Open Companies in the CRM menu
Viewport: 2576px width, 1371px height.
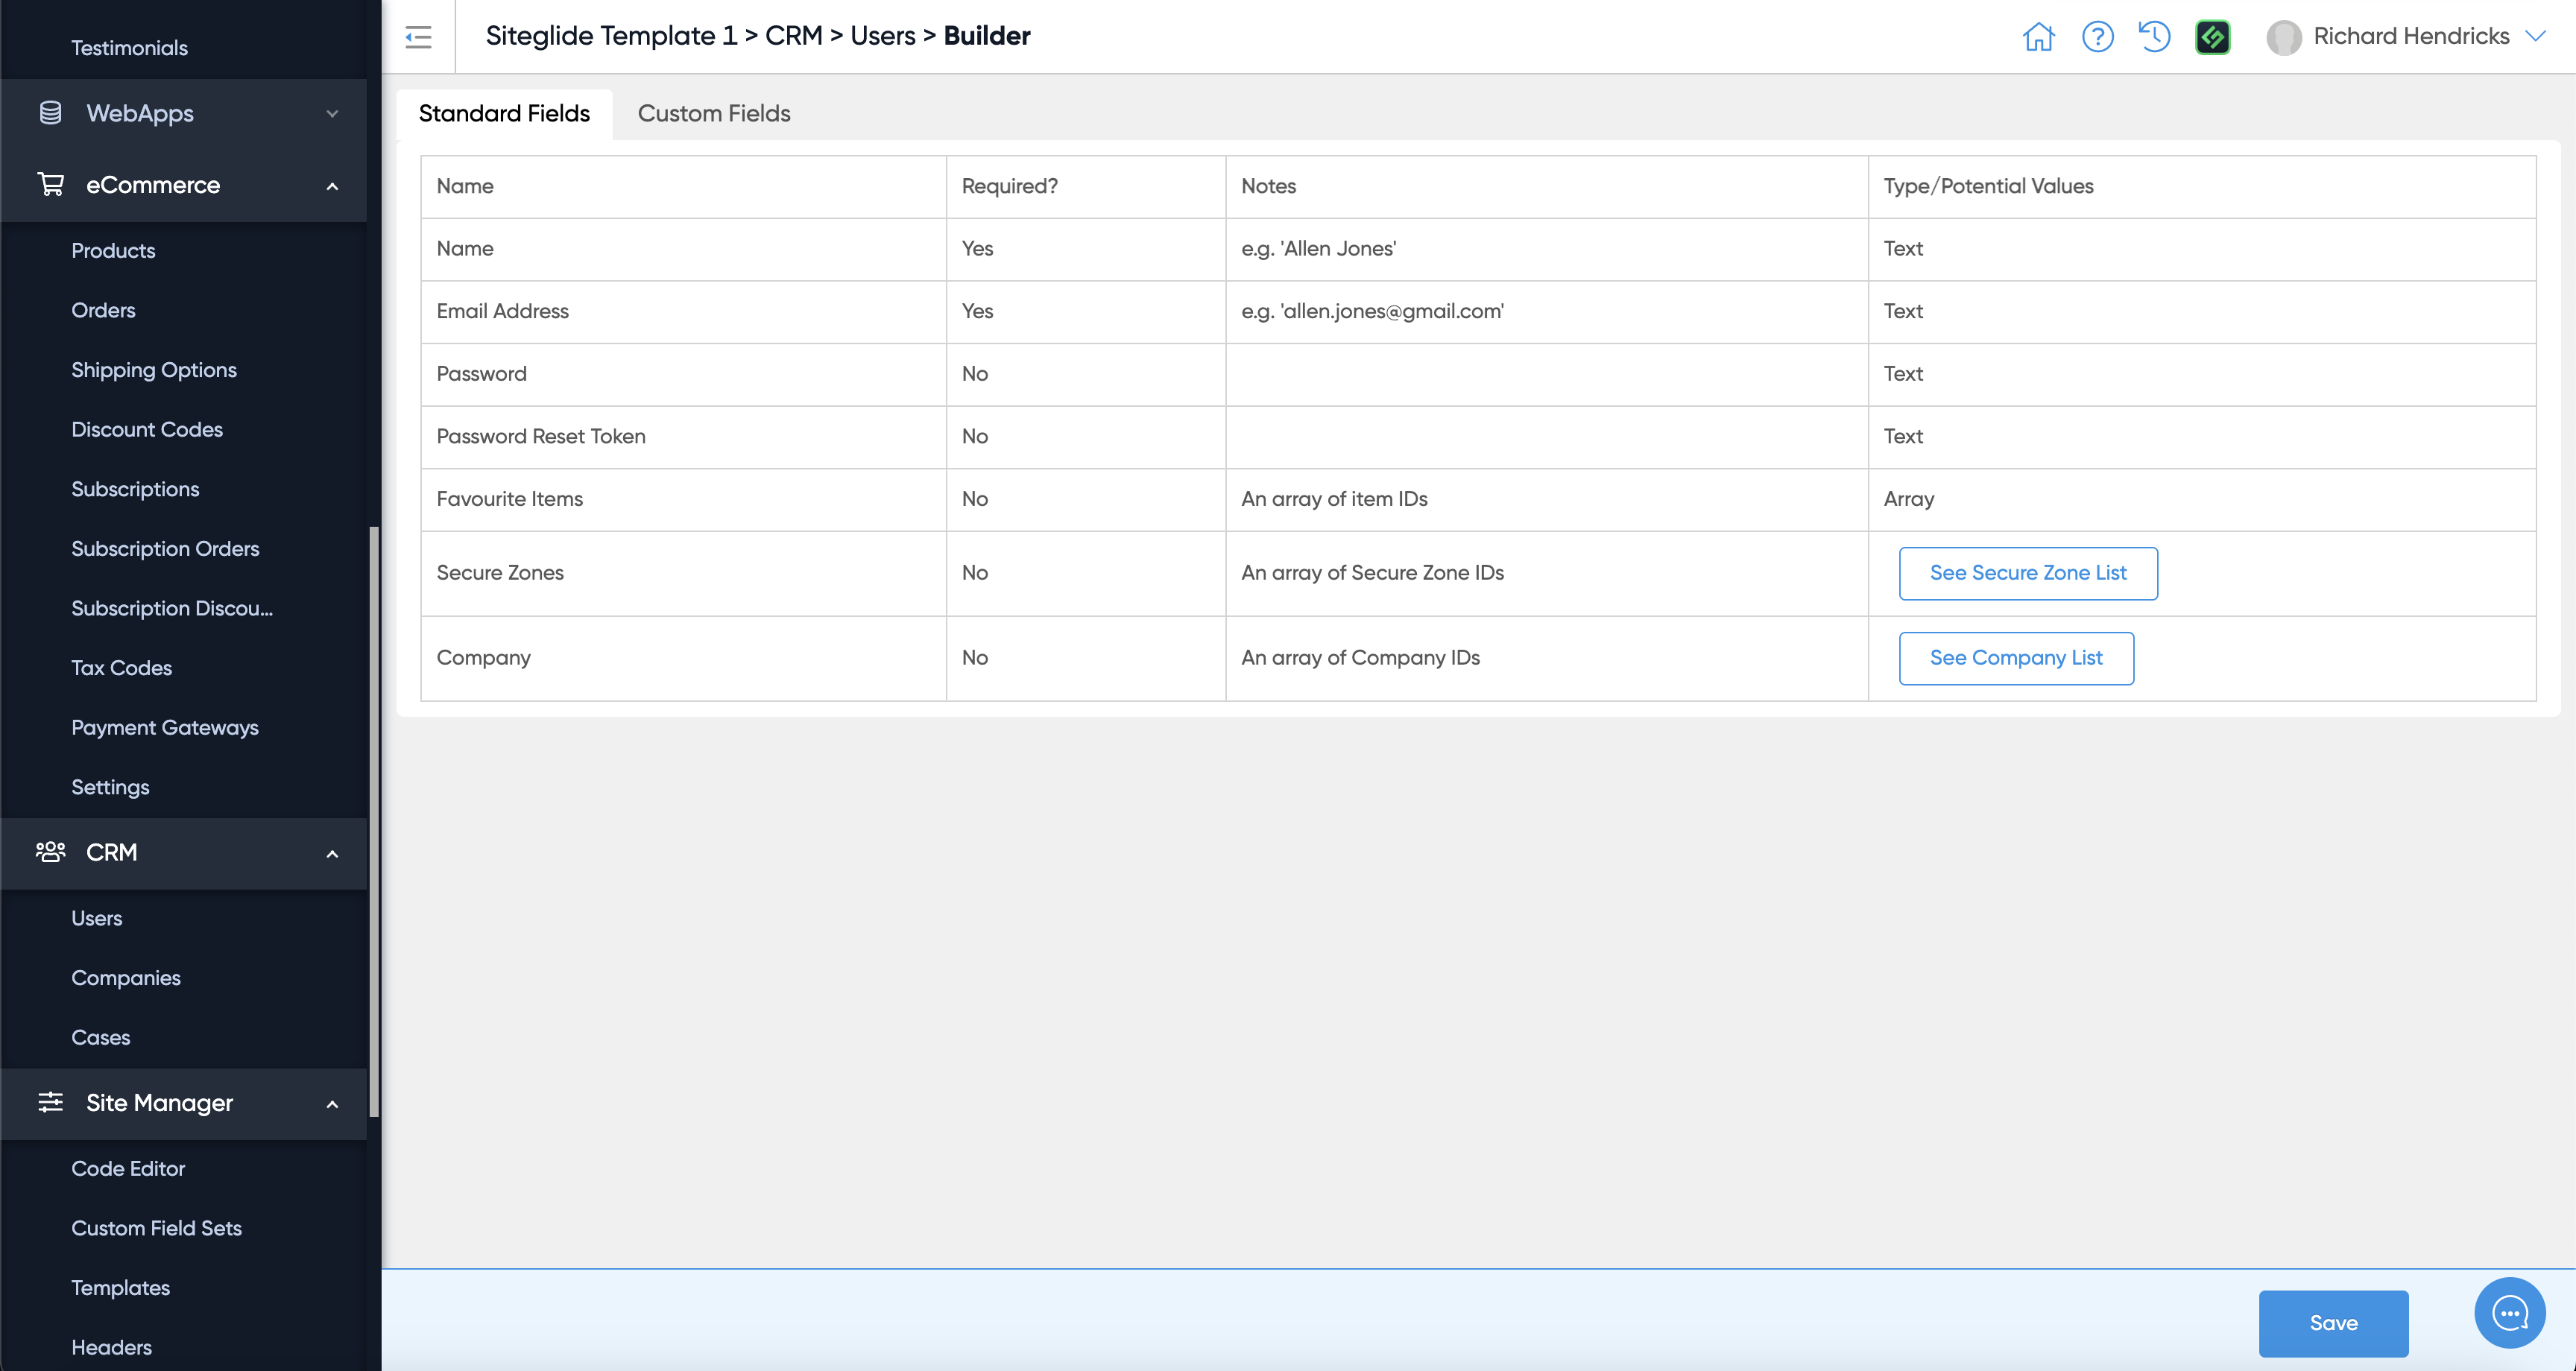coord(126,978)
